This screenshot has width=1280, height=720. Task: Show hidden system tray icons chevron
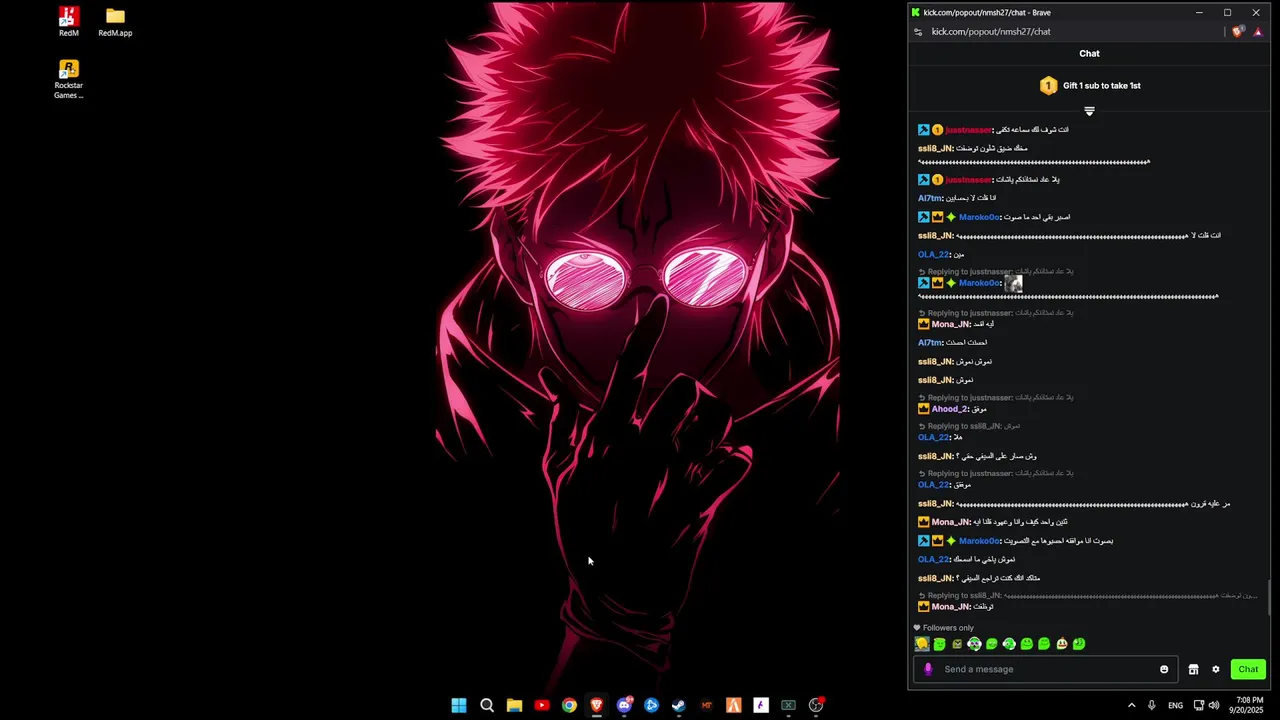tap(1132, 705)
